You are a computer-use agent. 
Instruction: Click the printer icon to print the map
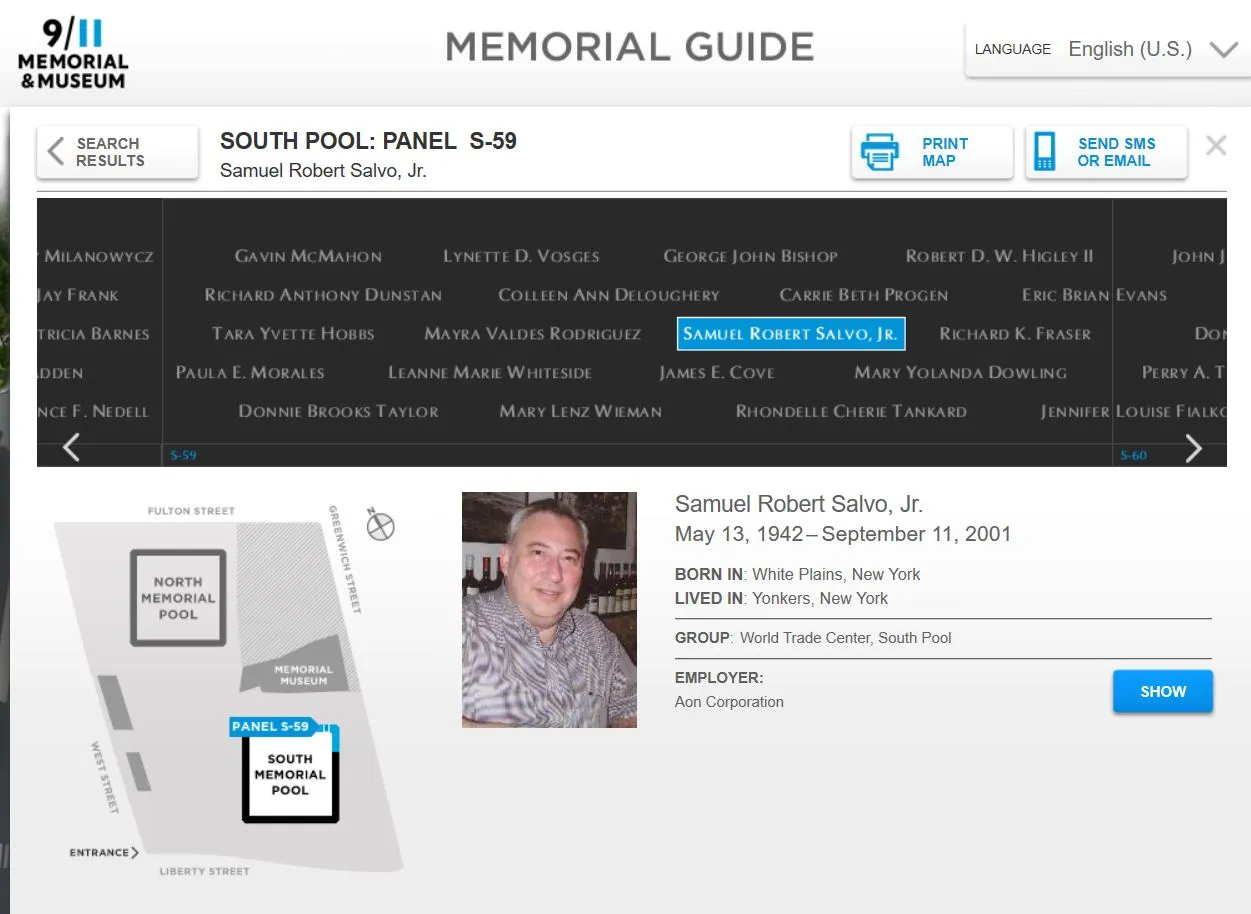pyautogui.click(x=880, y=150)
